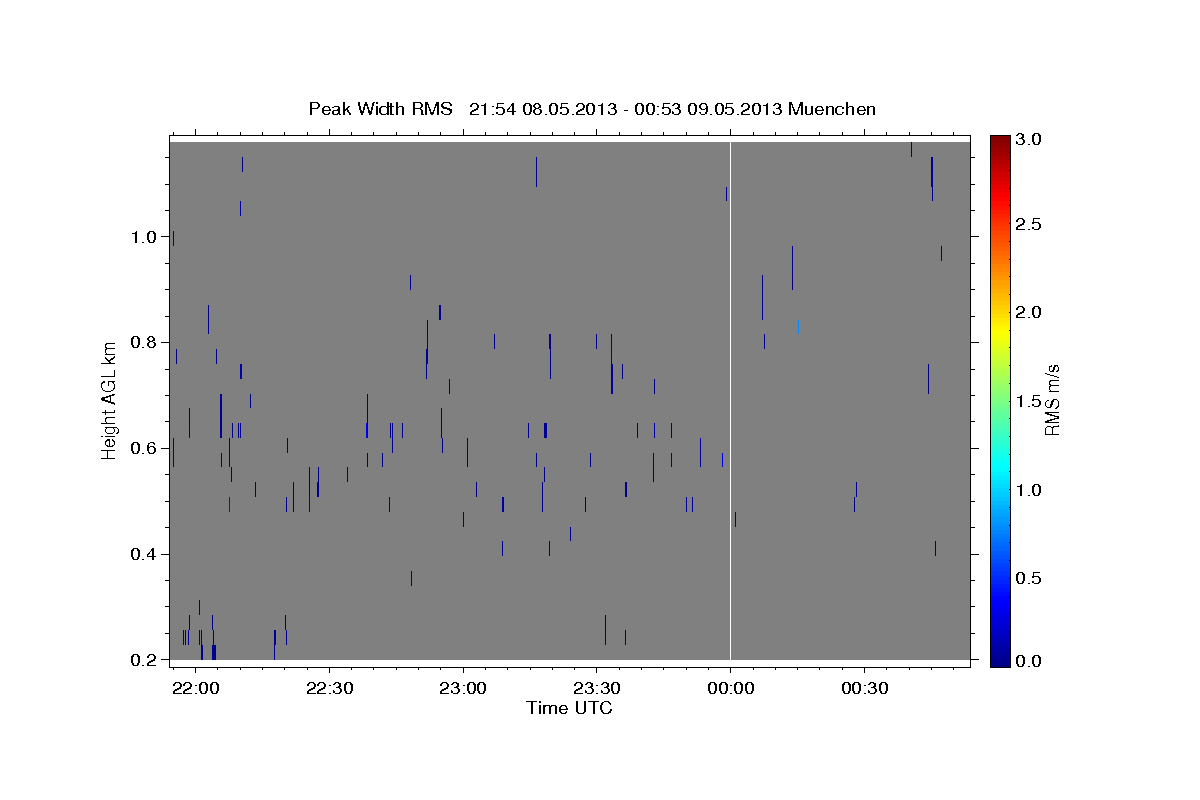Click the 3.0 colorbar value label

point(1029,140)
